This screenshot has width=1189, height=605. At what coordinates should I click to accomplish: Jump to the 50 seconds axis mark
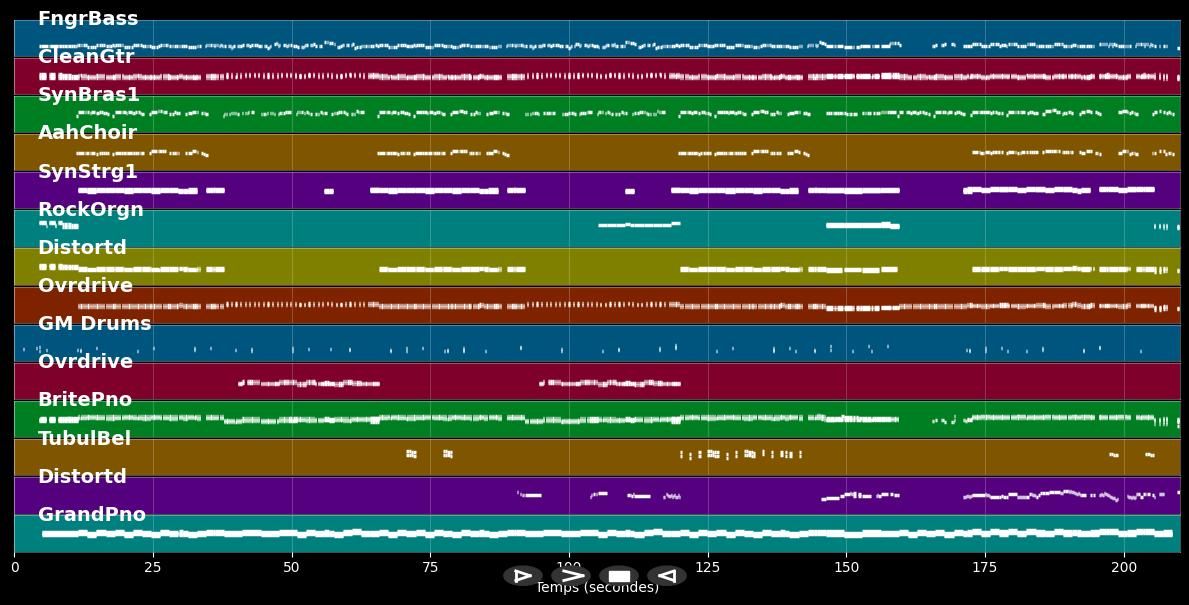[x=292, y=568]
